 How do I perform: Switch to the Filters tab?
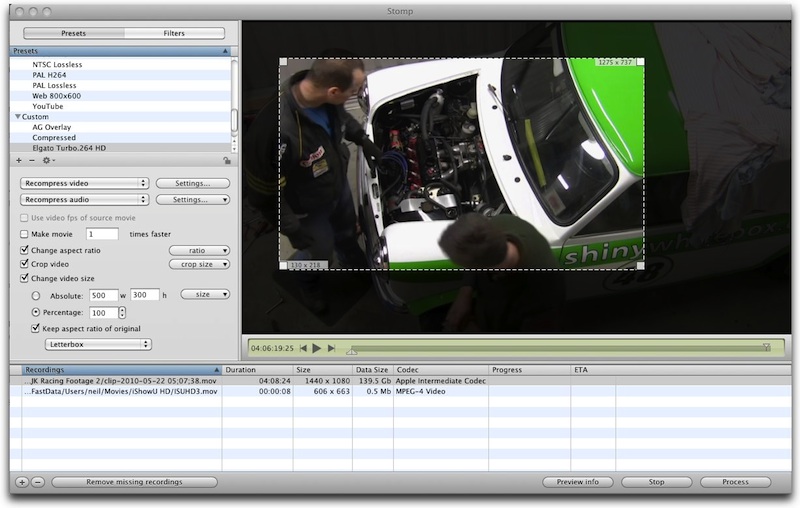pos(174,33)
